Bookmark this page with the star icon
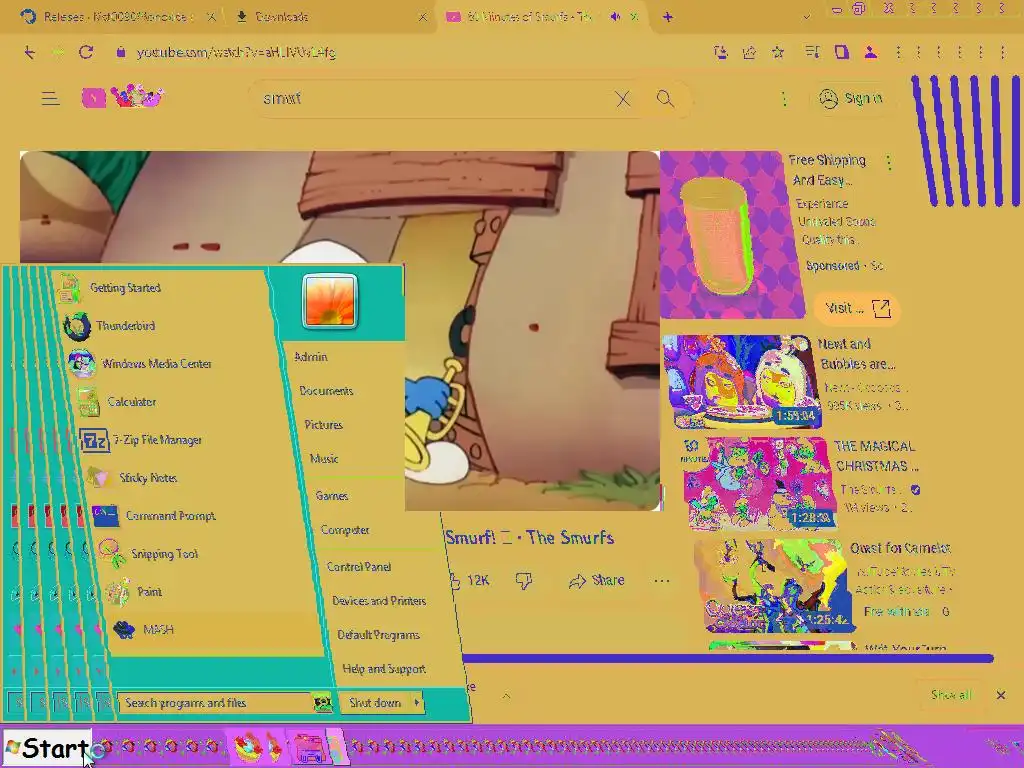 (x=778, y=52)
